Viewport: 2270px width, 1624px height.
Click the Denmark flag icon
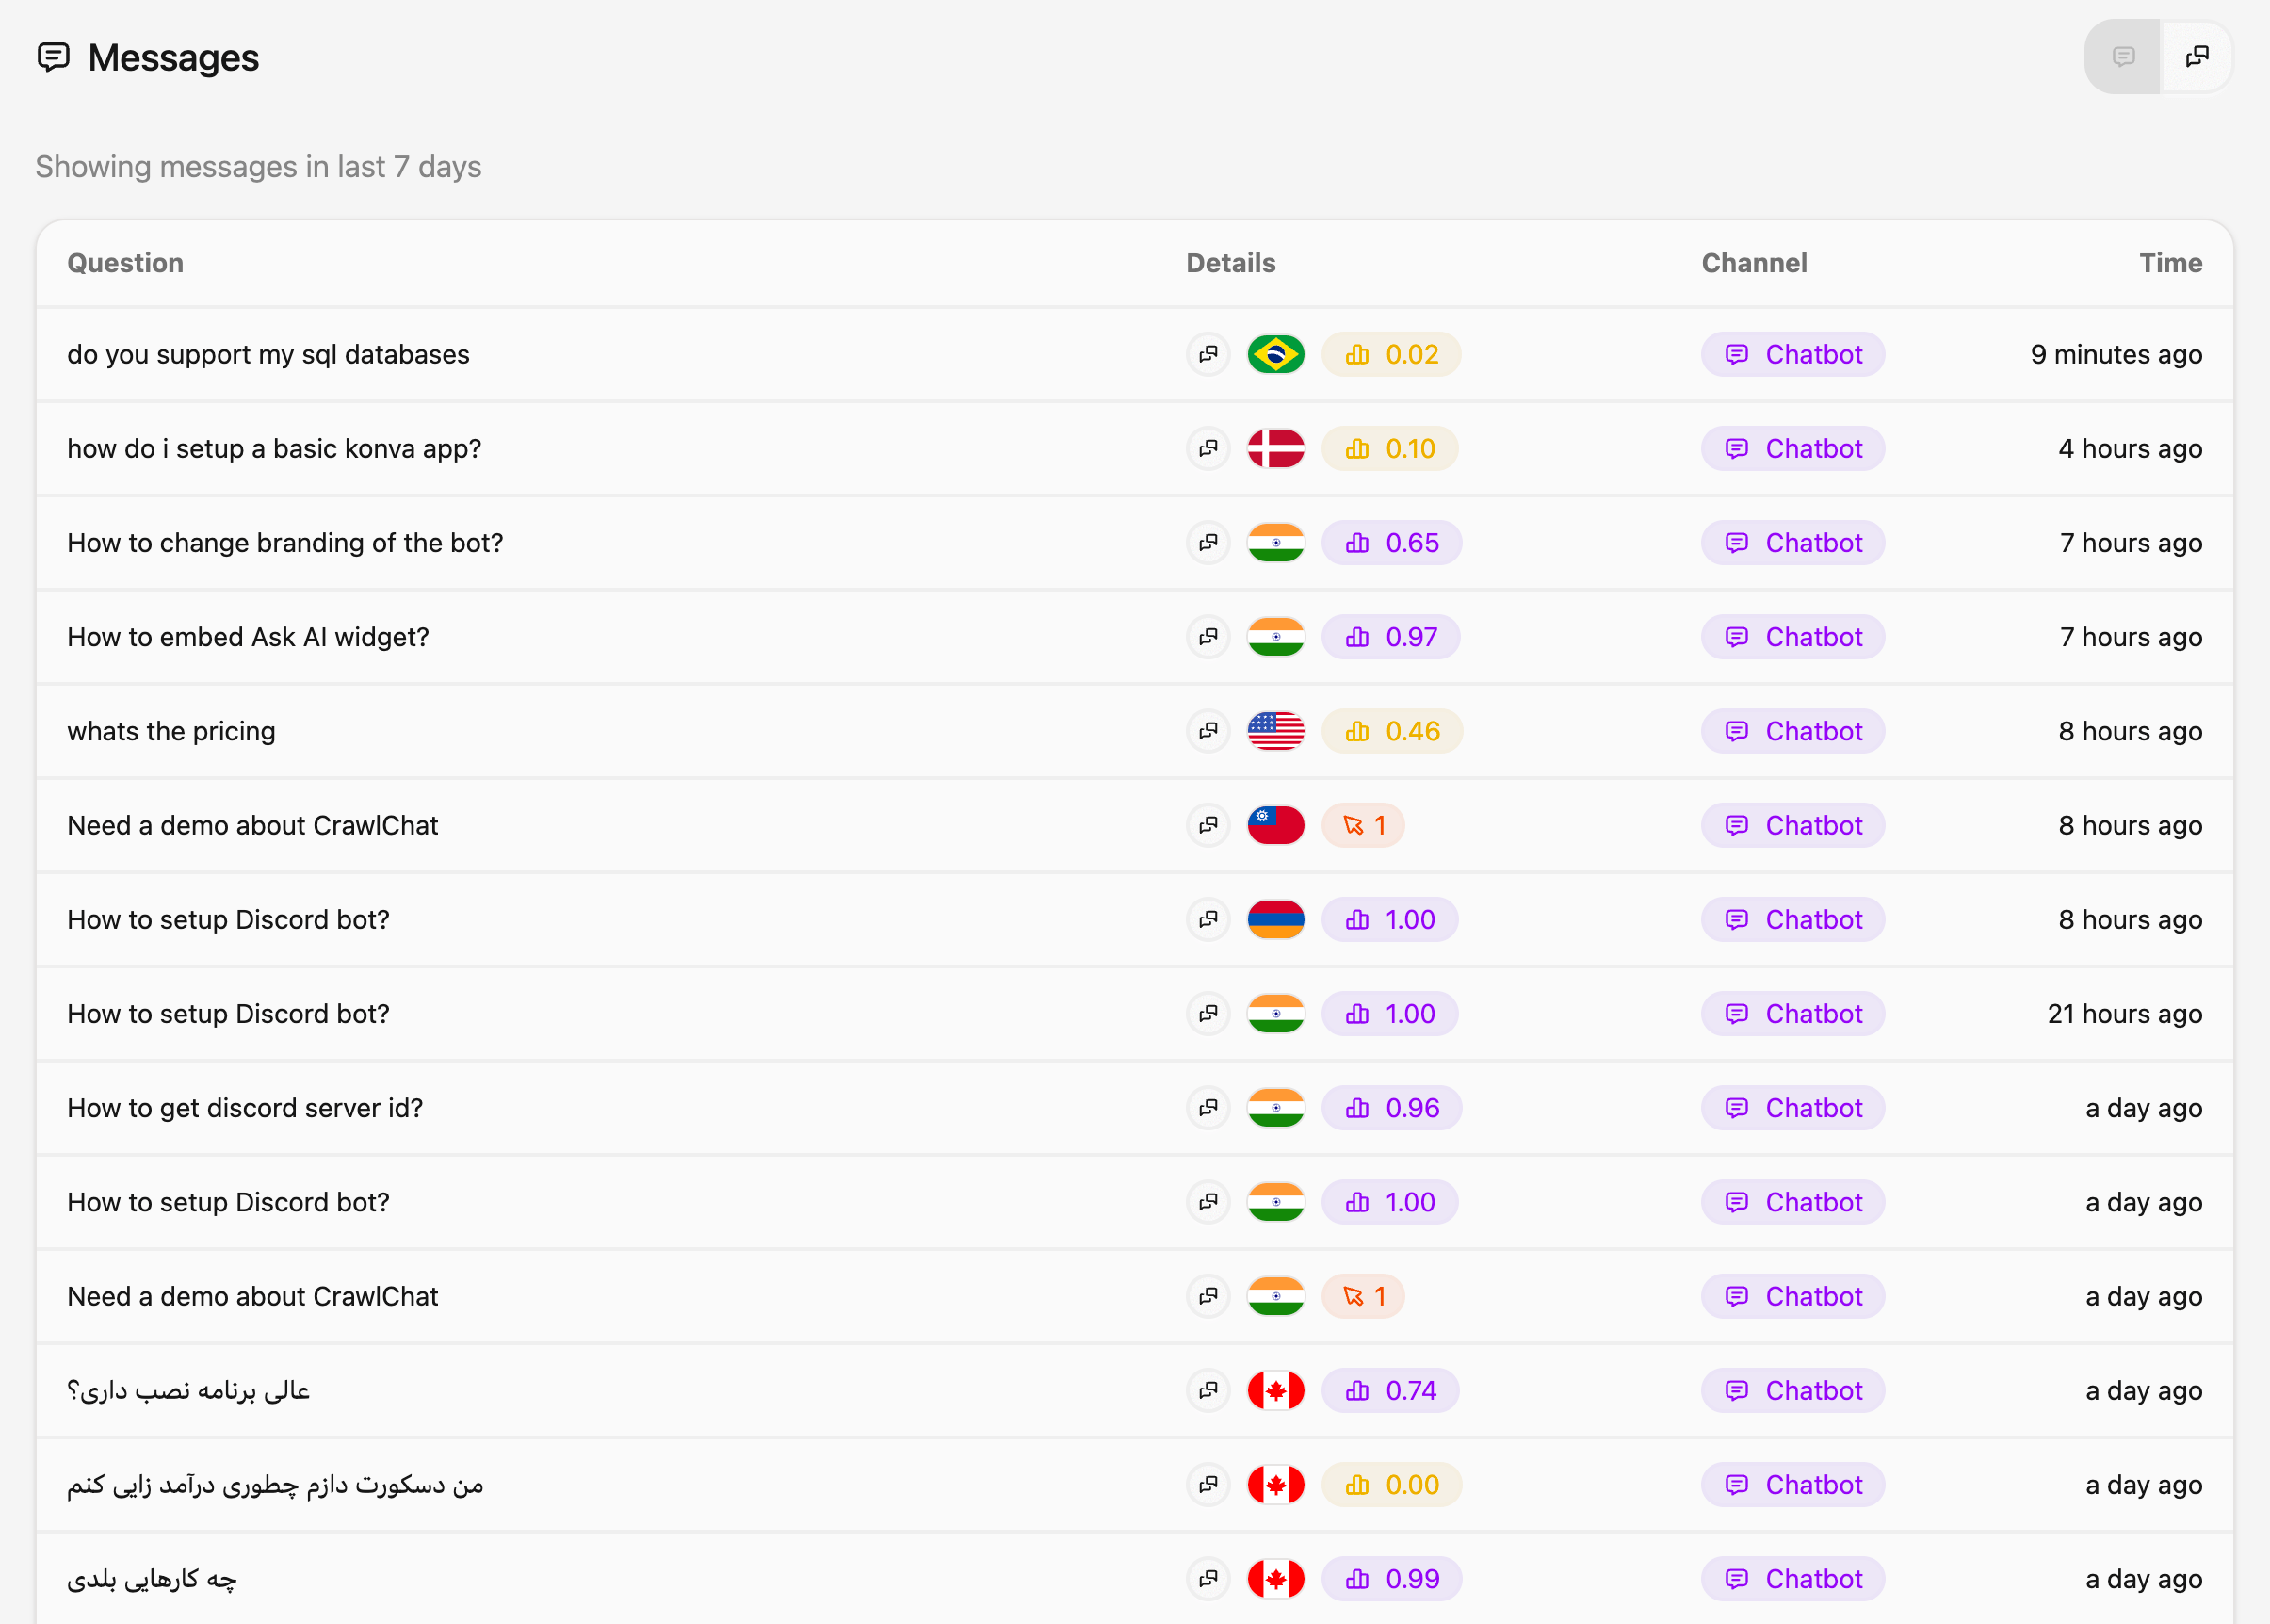pos(1275,448)
